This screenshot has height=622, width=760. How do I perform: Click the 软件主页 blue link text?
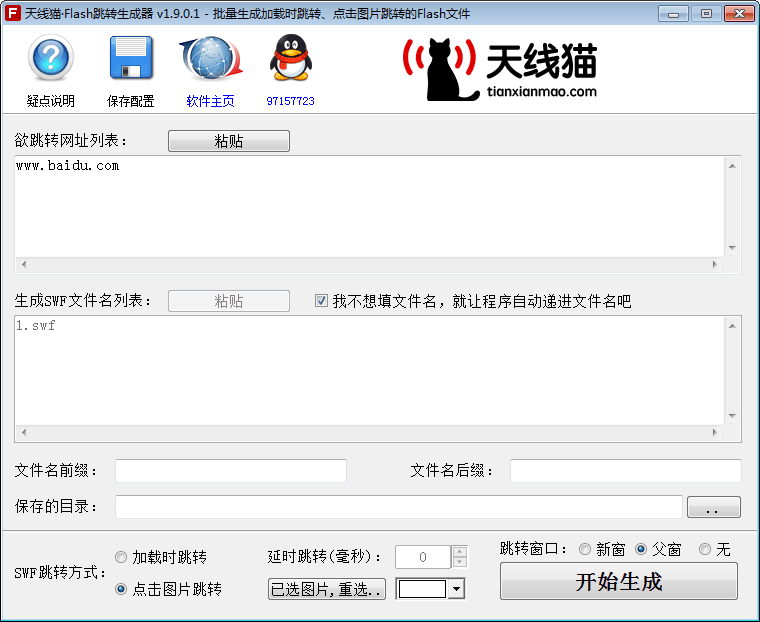pyautogui.click(x=210, y=101)
